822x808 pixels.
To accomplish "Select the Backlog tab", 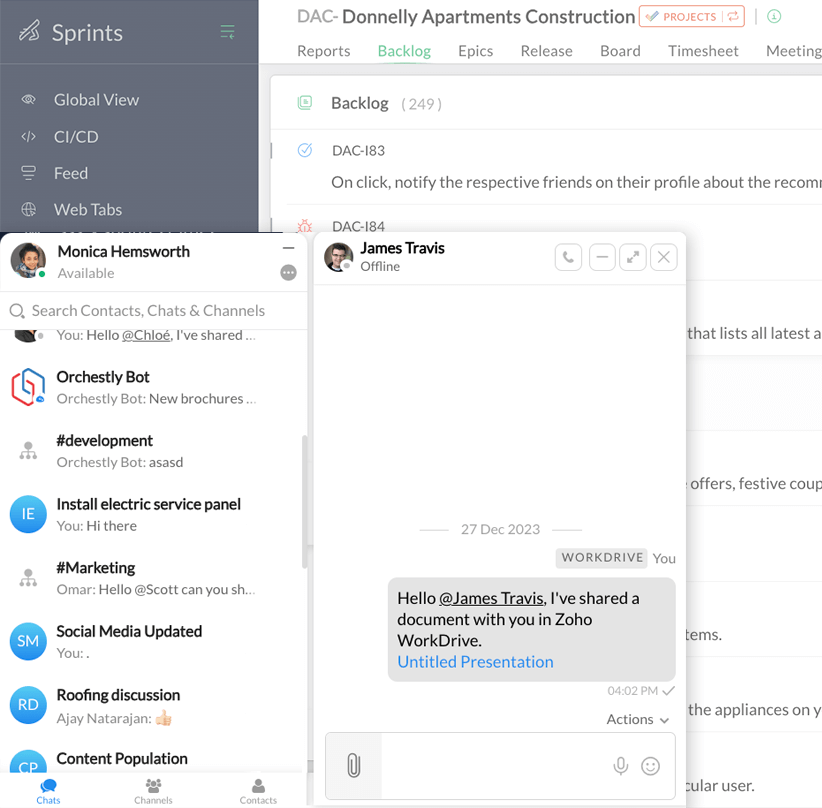I will [404, 51].
